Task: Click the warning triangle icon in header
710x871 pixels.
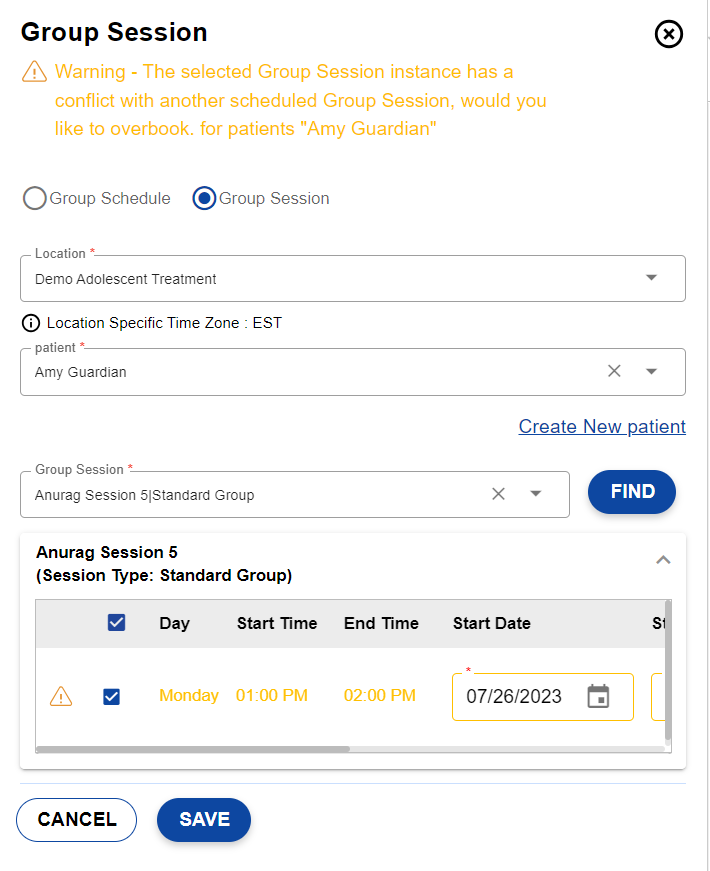Action: 34,72
